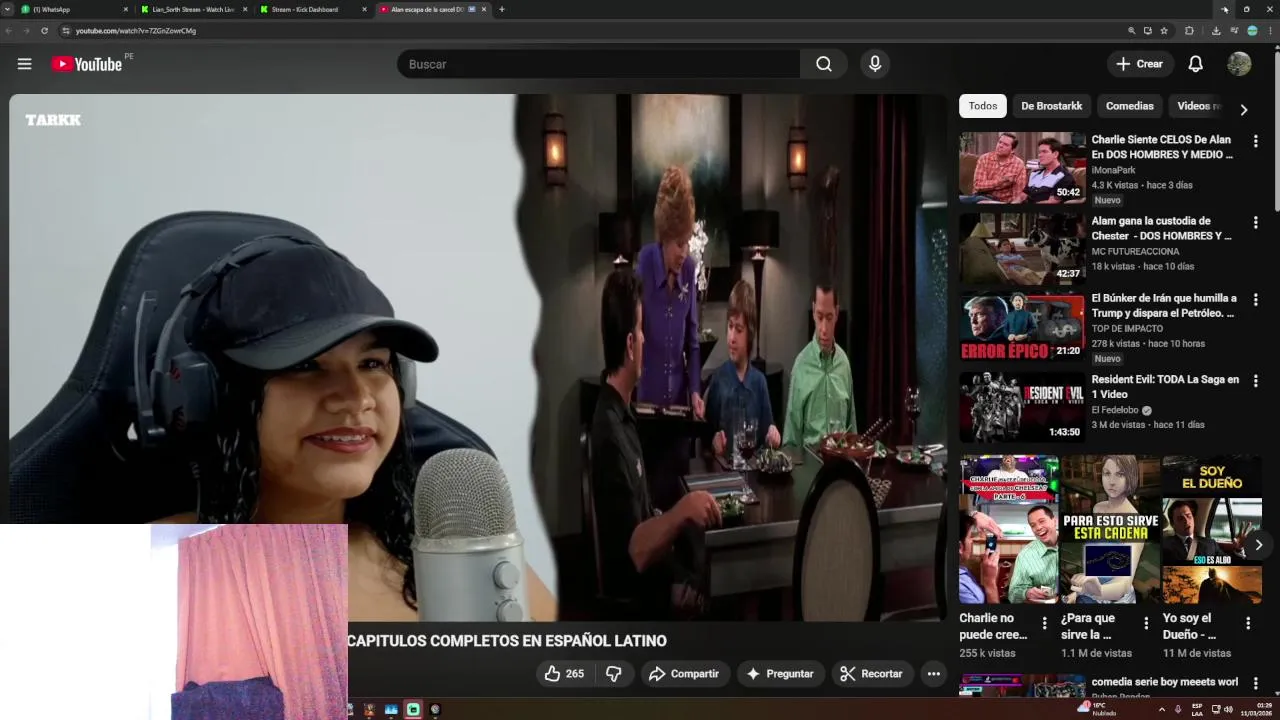Open the taskbar clock and date
The image size is (1280, 720).
click(x=1256, y=709)
